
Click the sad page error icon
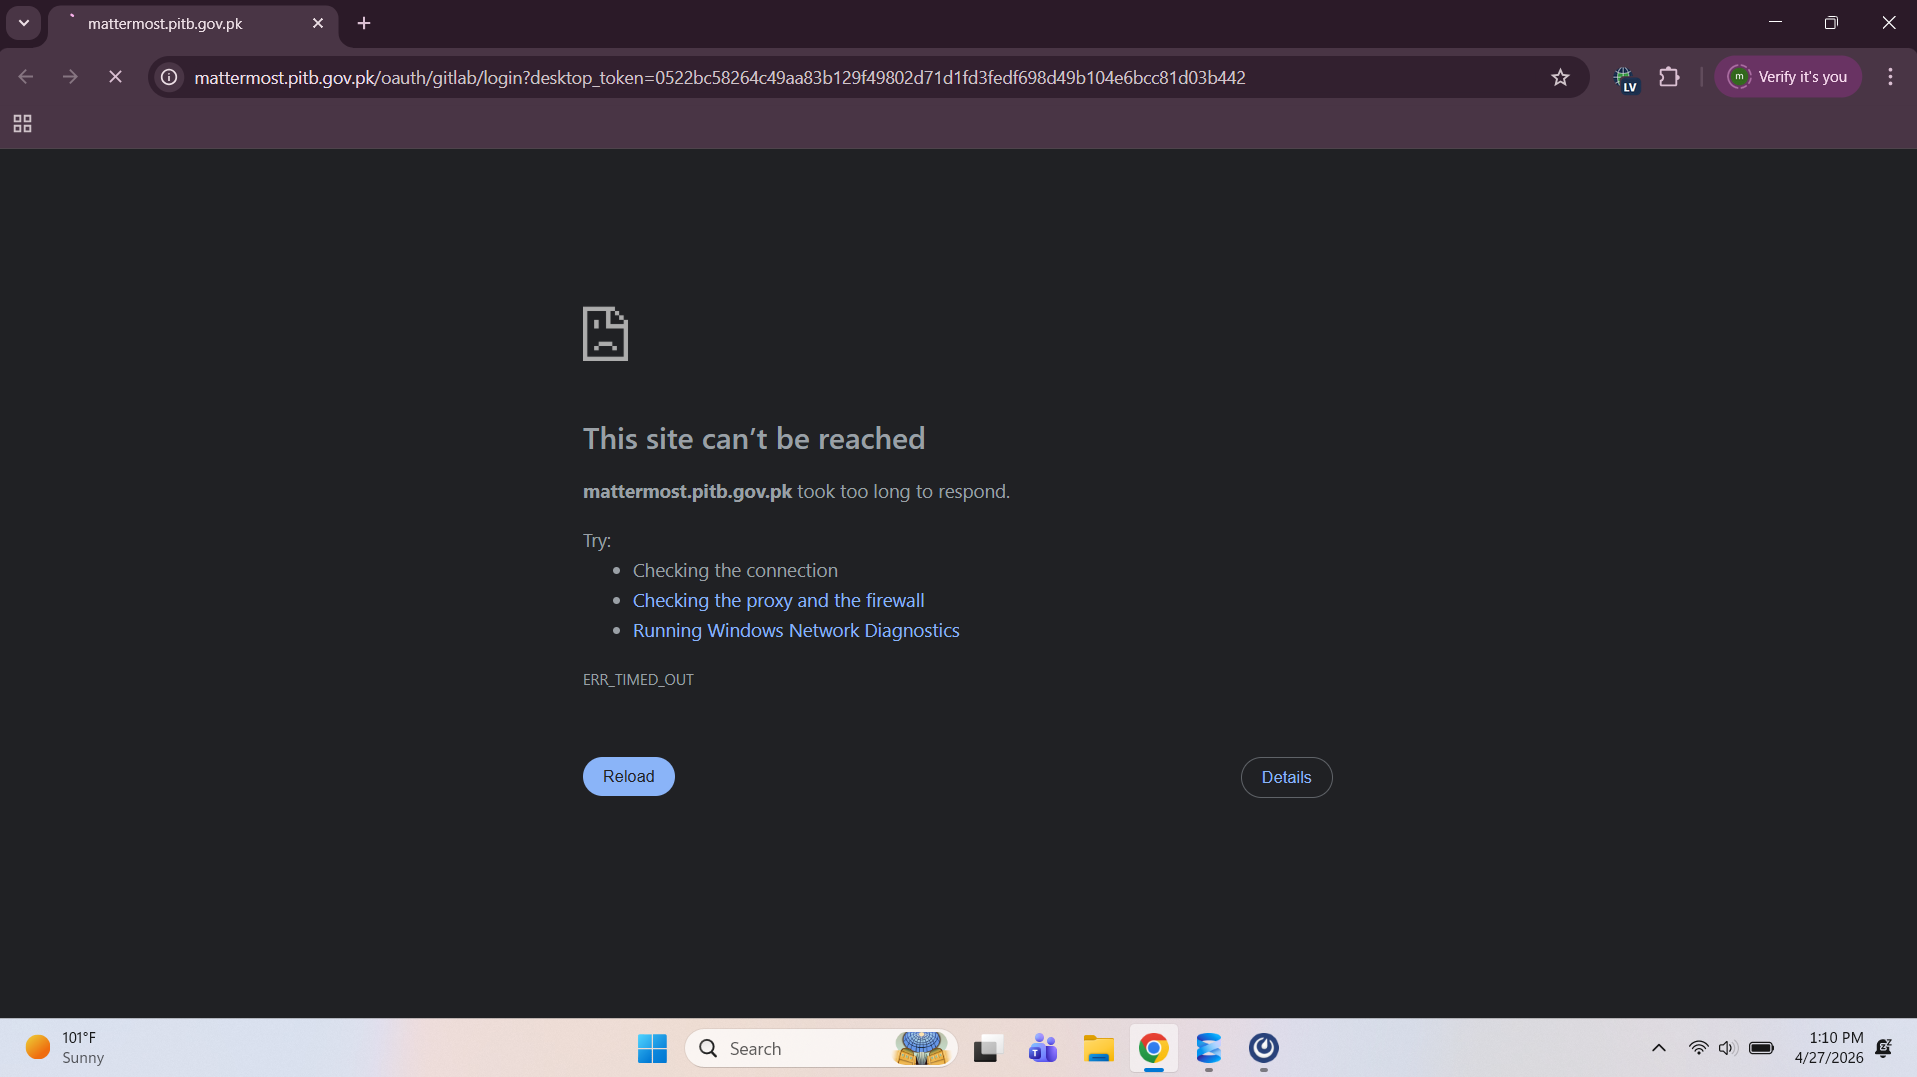point(605,333)
